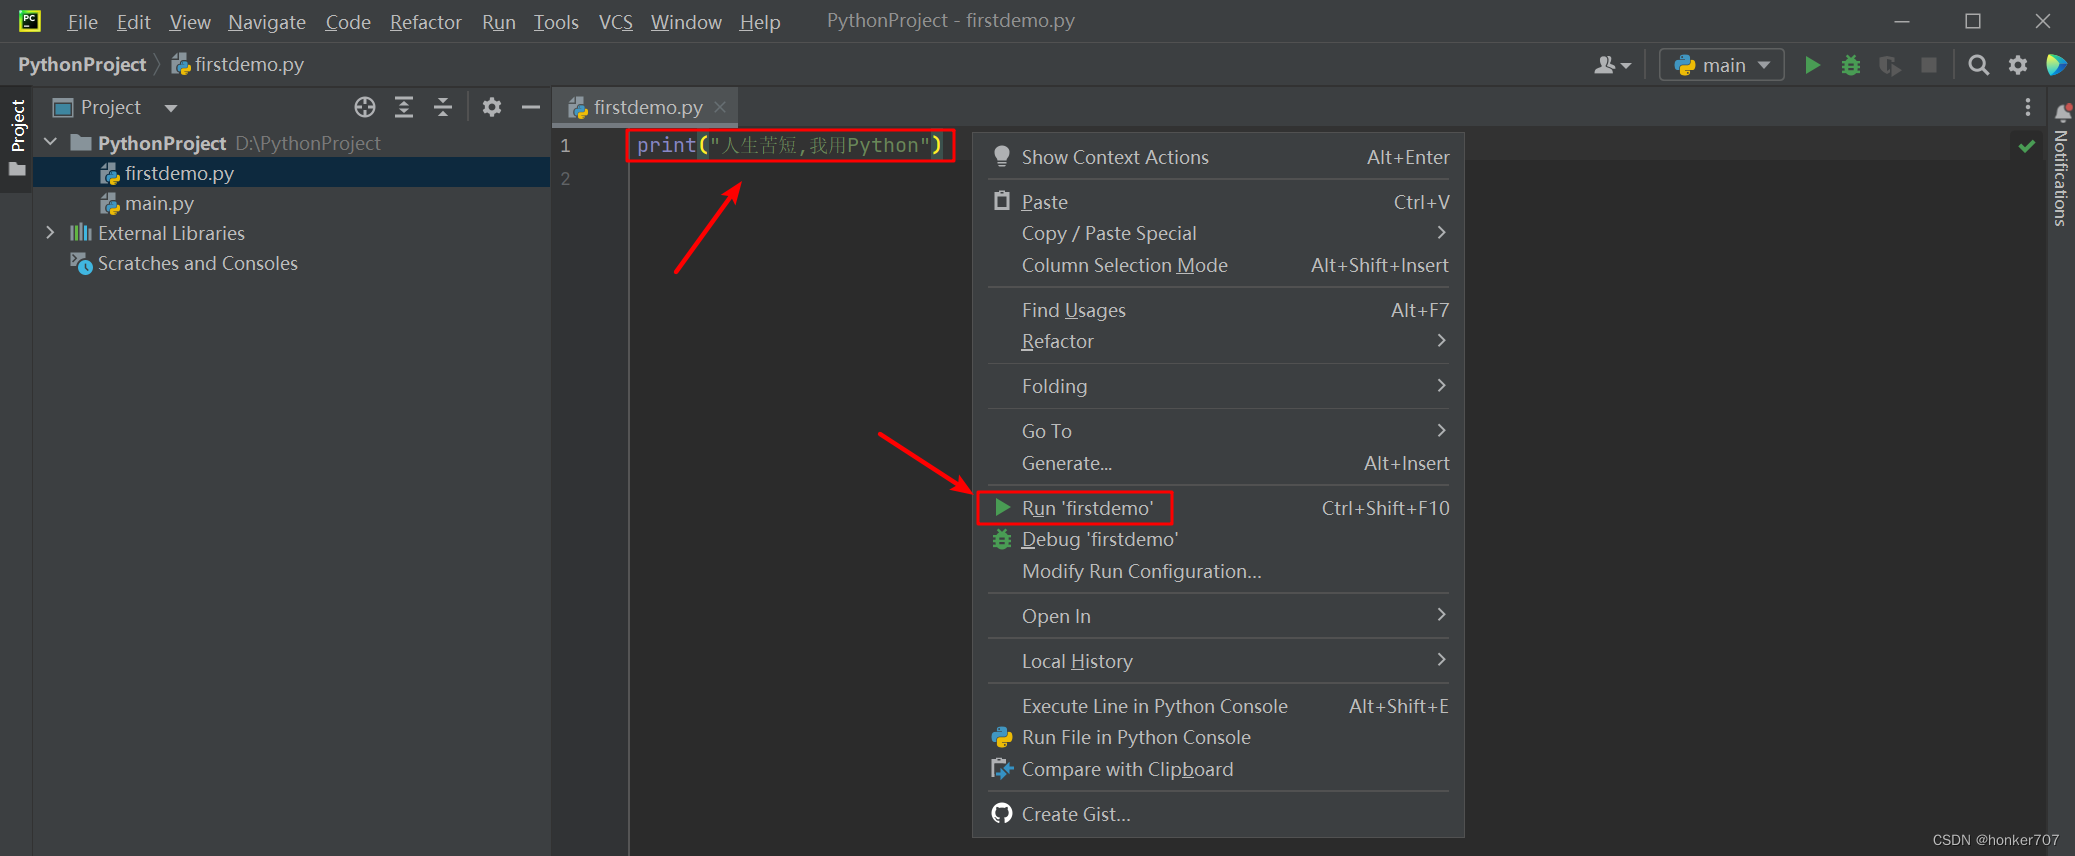Image resolution: width=2075 pixels, height=856 pixels.
Task: Open the Code menu
Action: [348, 22]
